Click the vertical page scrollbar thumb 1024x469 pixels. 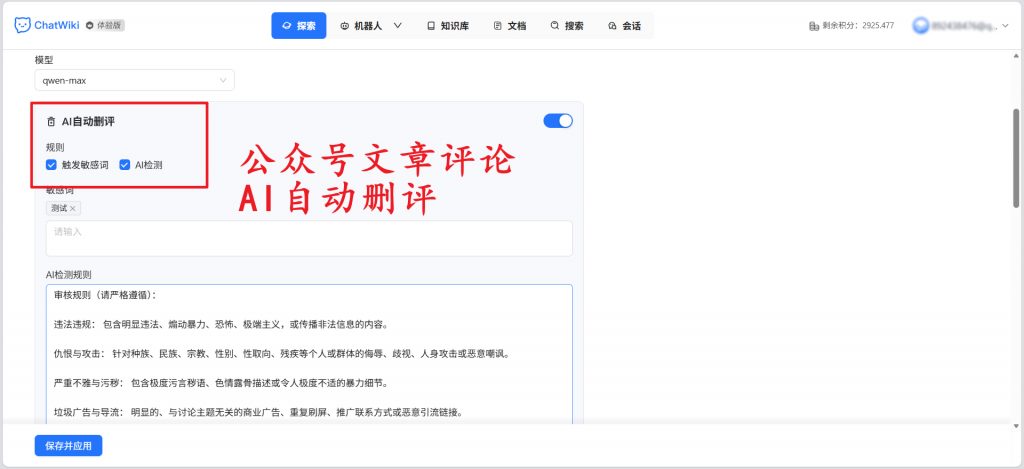pos(1016,158)
